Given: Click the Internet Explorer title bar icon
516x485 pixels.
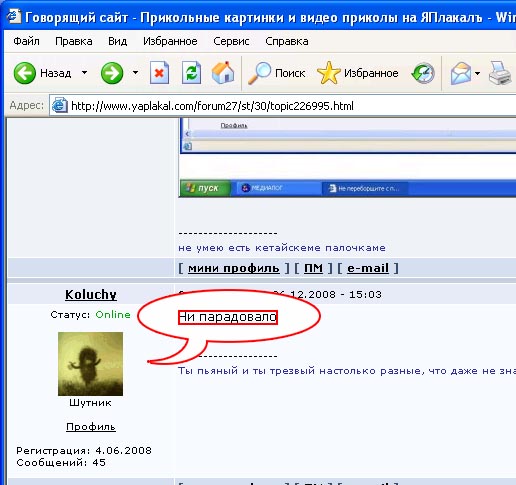Looking at the screenshot, I should 14,16.
